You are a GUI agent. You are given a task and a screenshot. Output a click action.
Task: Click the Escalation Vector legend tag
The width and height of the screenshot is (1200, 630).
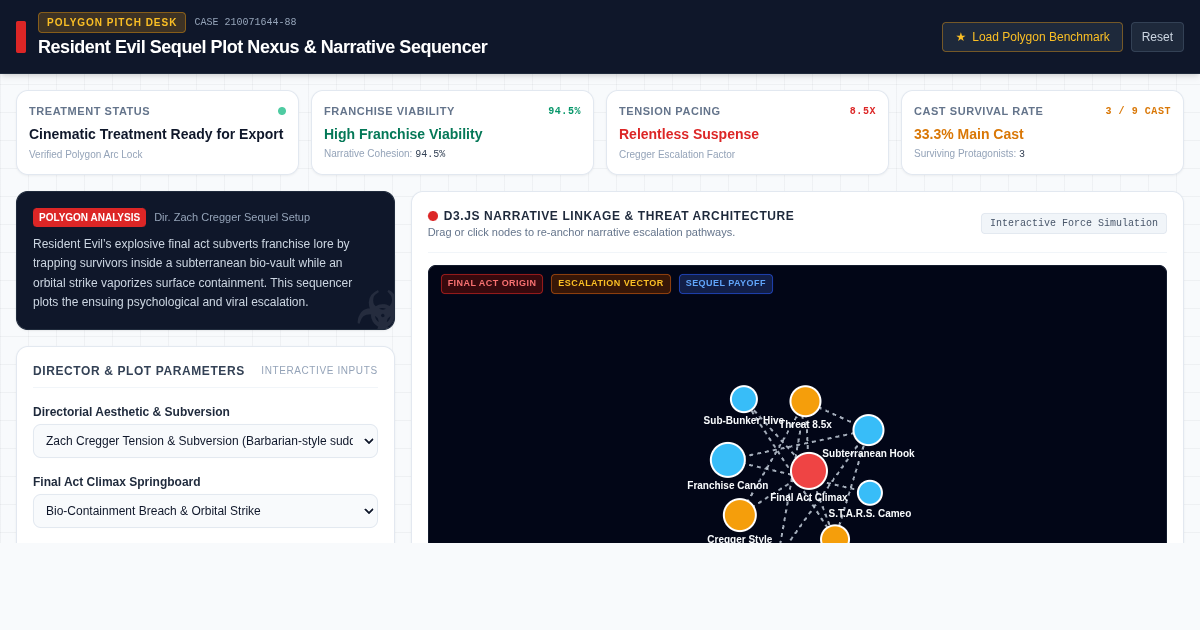click(611, 284)
